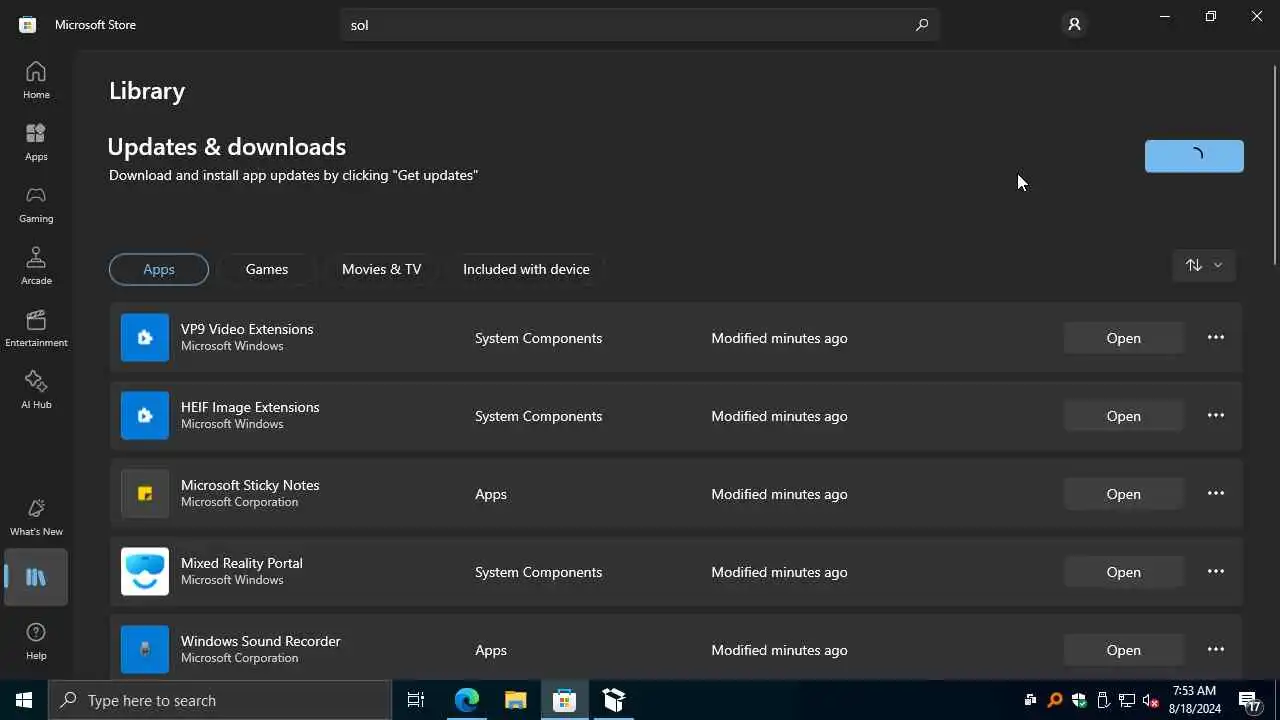1280x720 pixels.
Task: Expand the sort and filter dropdown
Action: point(1204,265)
